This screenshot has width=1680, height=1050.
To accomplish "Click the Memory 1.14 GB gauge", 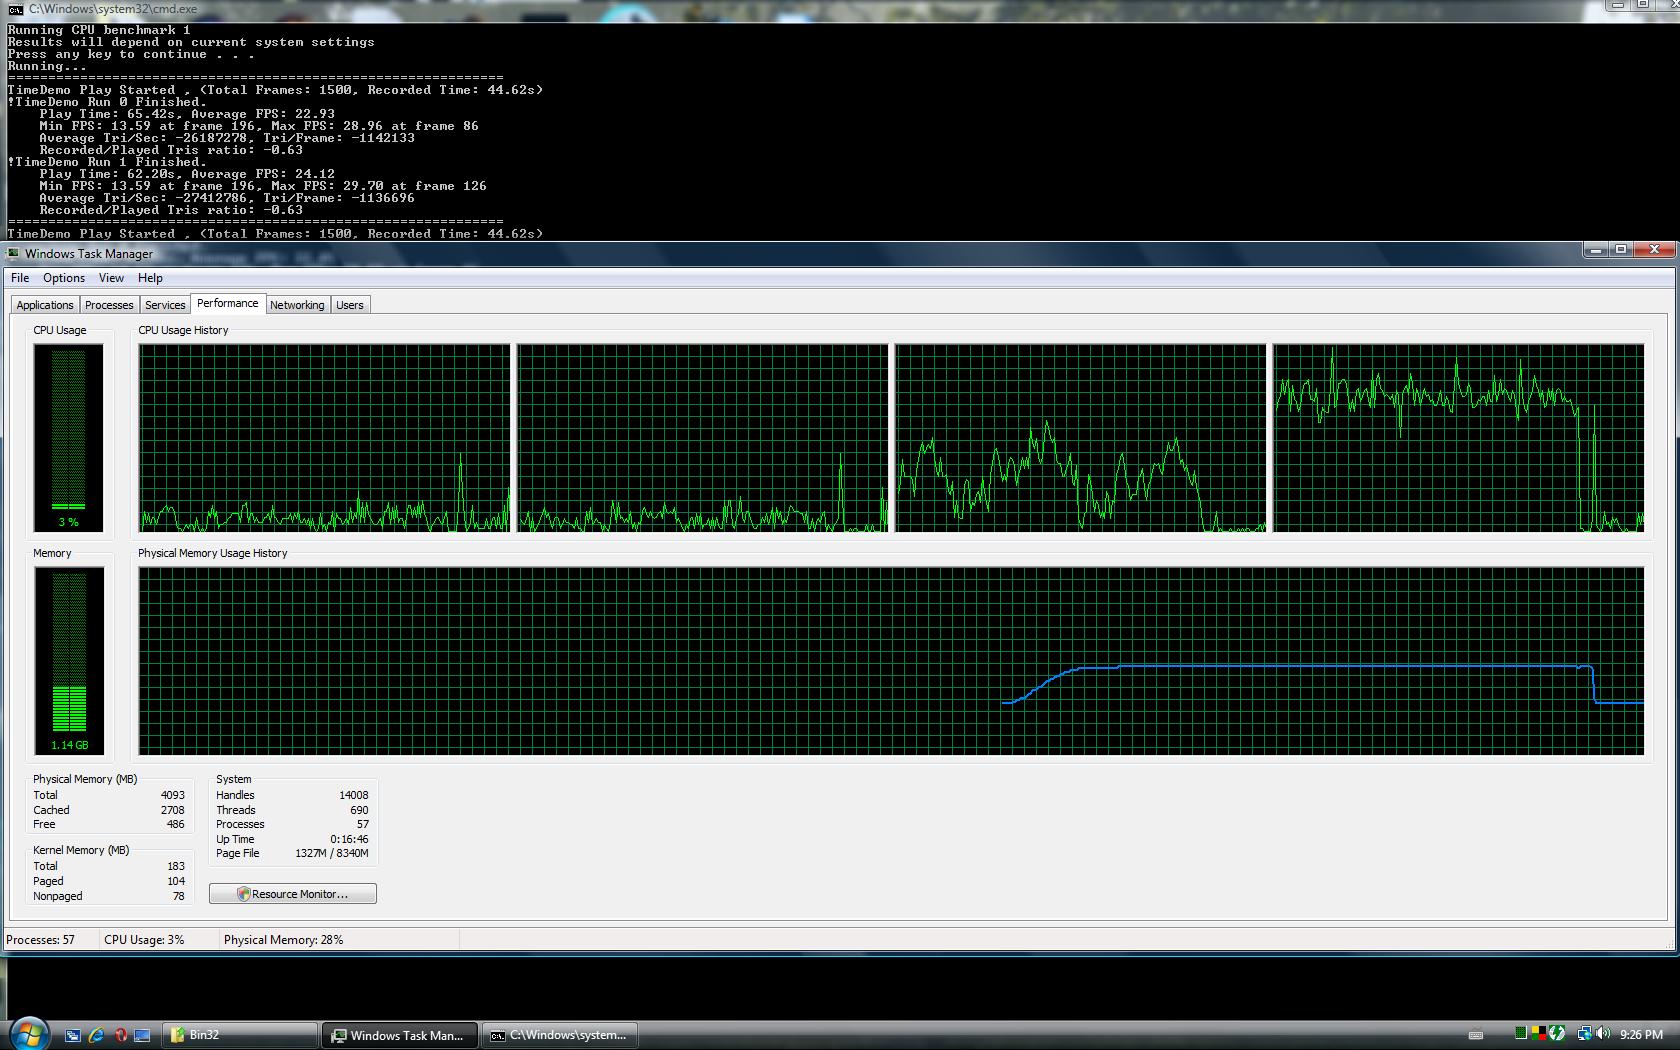I will tap(69, 660).
